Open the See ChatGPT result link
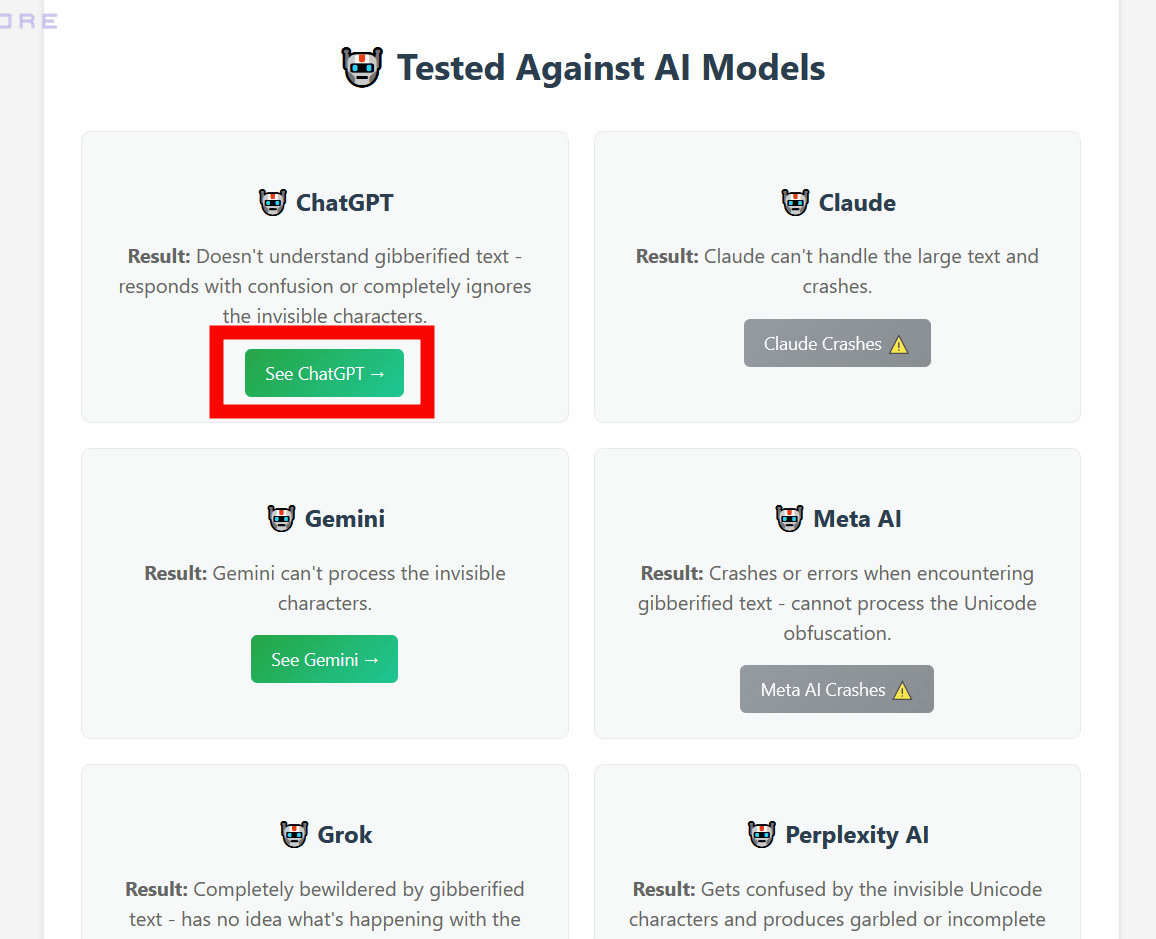Image resolution: width=1156 pixels, height=939 pixels. click(x=324, y=374)
